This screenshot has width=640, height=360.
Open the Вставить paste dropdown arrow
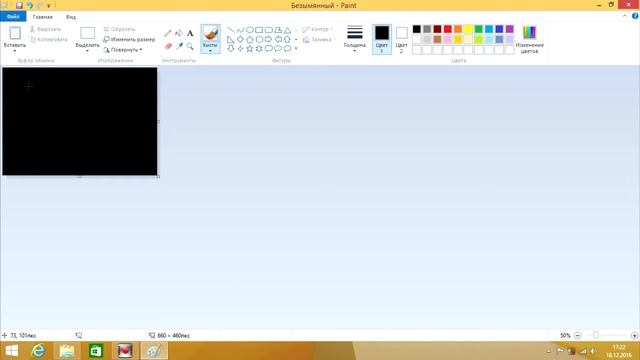coord(15,51)
